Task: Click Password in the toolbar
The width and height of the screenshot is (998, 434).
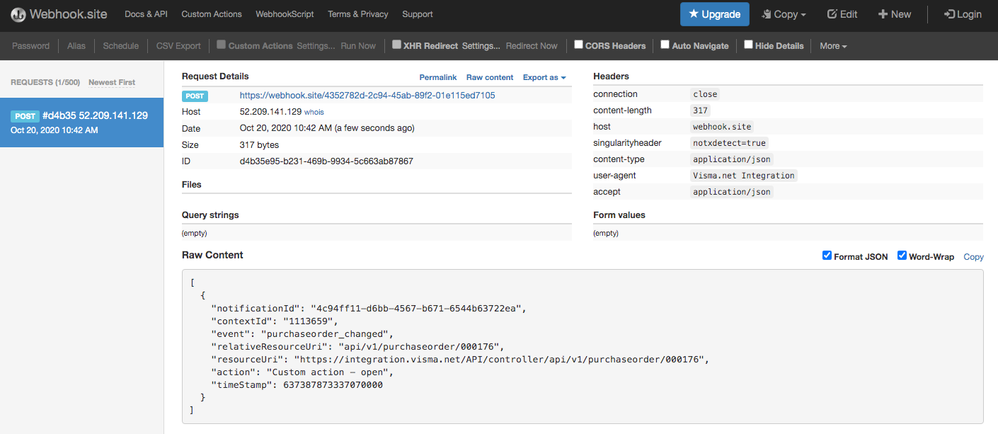Action: [x=31, y=46]
